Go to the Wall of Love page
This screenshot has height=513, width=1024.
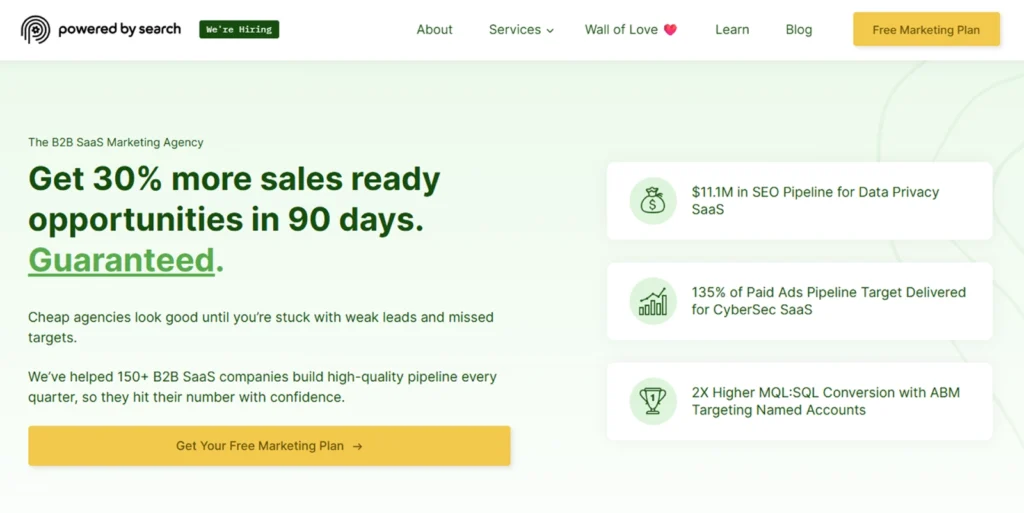pyautogui.click(x=621, y=30)
